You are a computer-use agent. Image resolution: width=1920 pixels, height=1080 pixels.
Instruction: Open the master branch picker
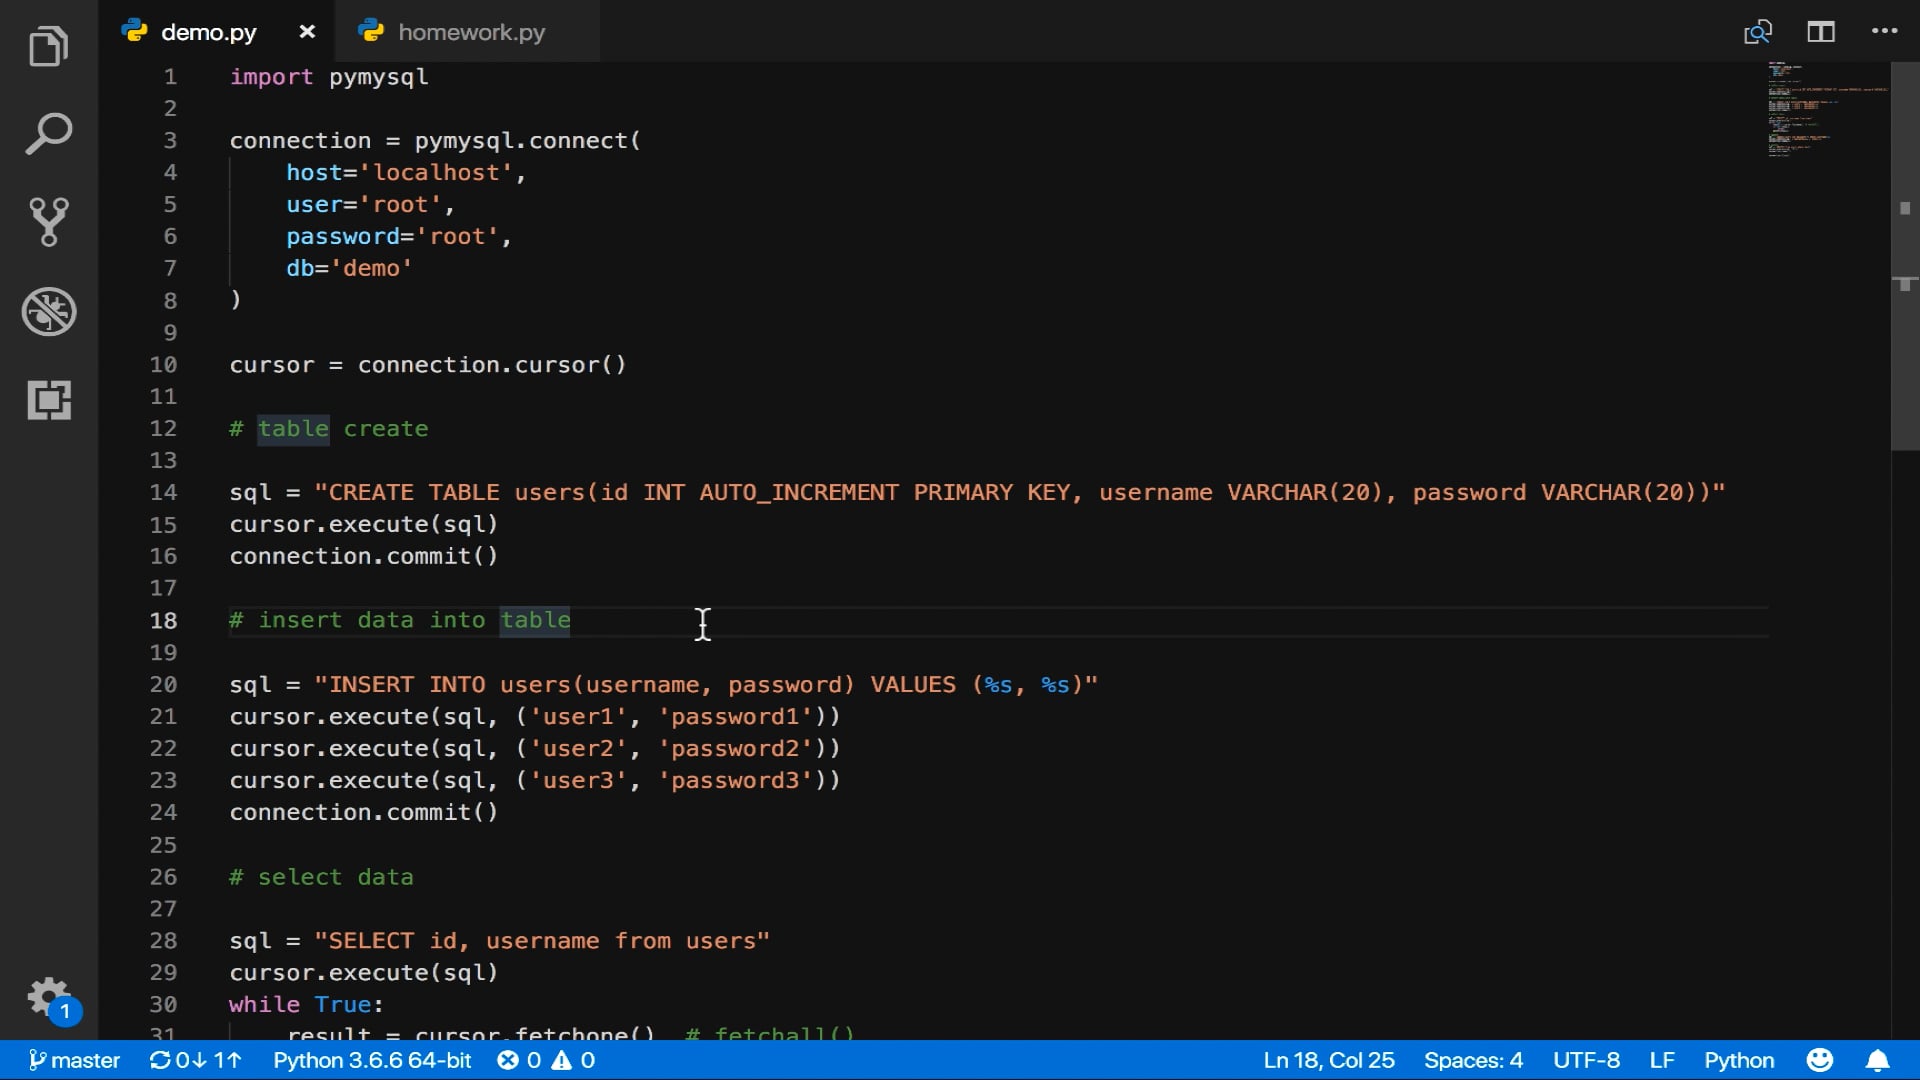[x=75, y=1060]
